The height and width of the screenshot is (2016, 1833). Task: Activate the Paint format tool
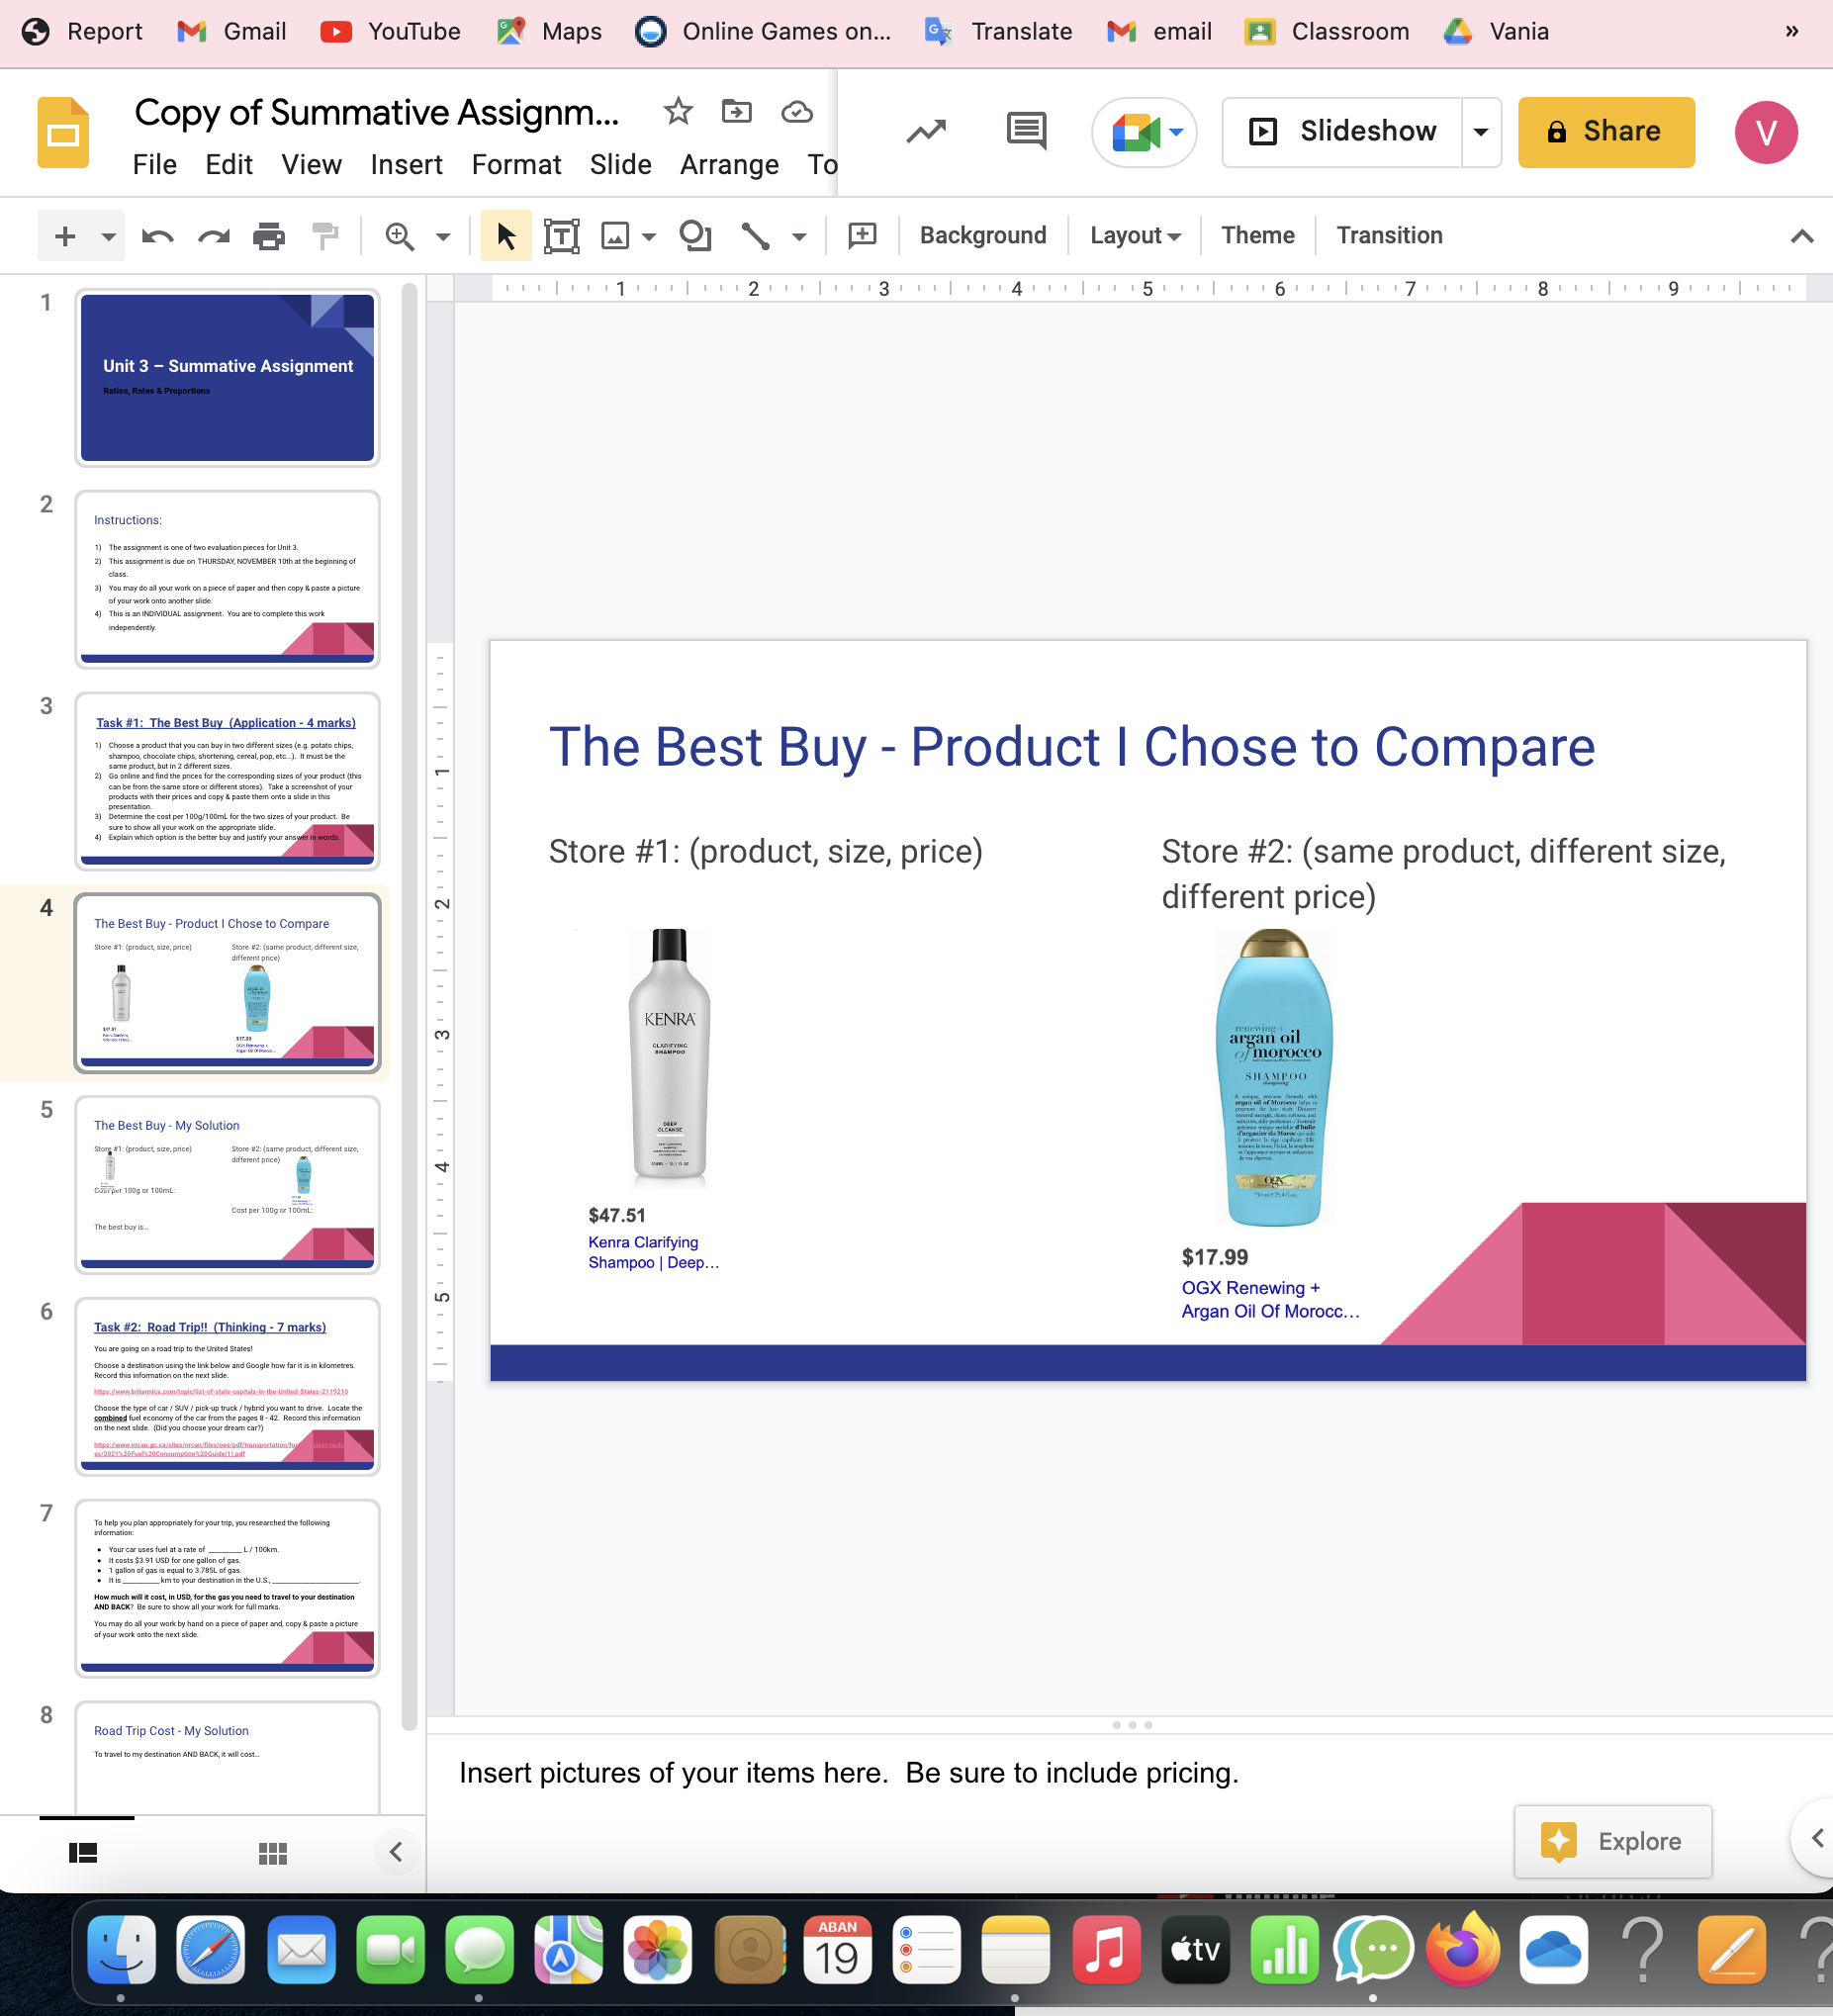[325, 236]
